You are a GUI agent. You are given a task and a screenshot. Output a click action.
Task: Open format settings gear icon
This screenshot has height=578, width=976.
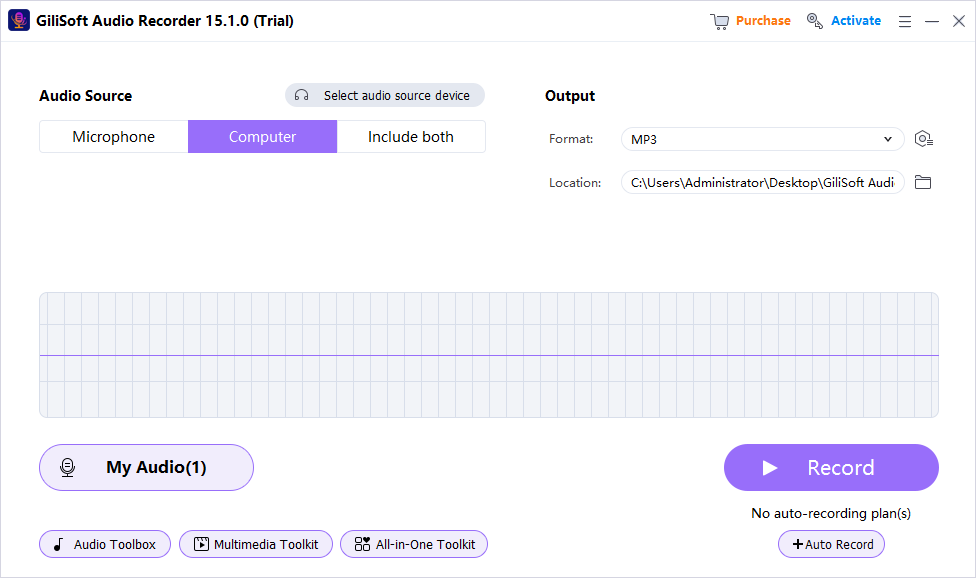click(x=923, y=139)
